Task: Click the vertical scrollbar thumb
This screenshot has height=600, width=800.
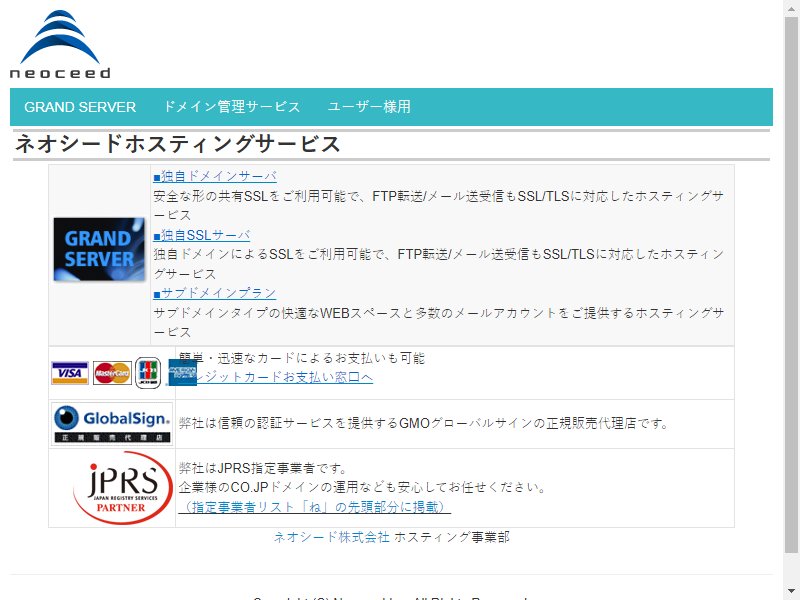Action: pos(791,284)
